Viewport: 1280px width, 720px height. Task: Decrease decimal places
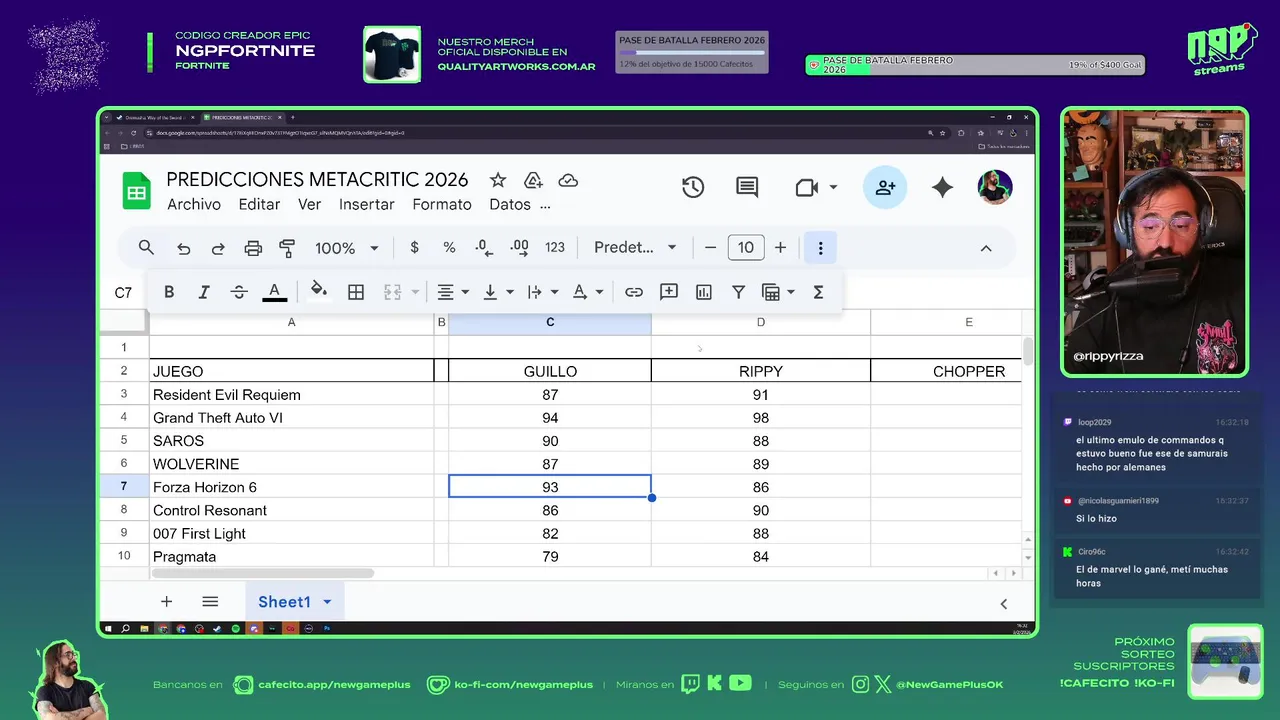484,247
